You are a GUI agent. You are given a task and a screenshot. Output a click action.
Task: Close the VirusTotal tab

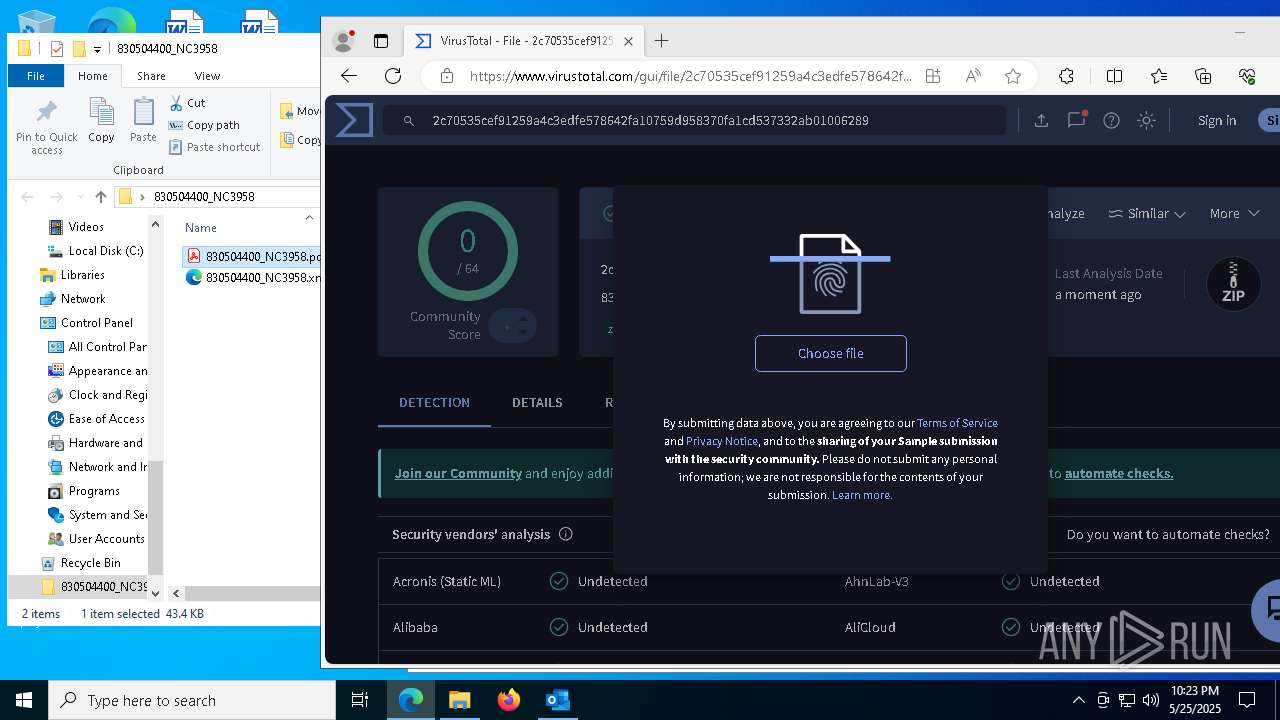click(x=628, y=41)
